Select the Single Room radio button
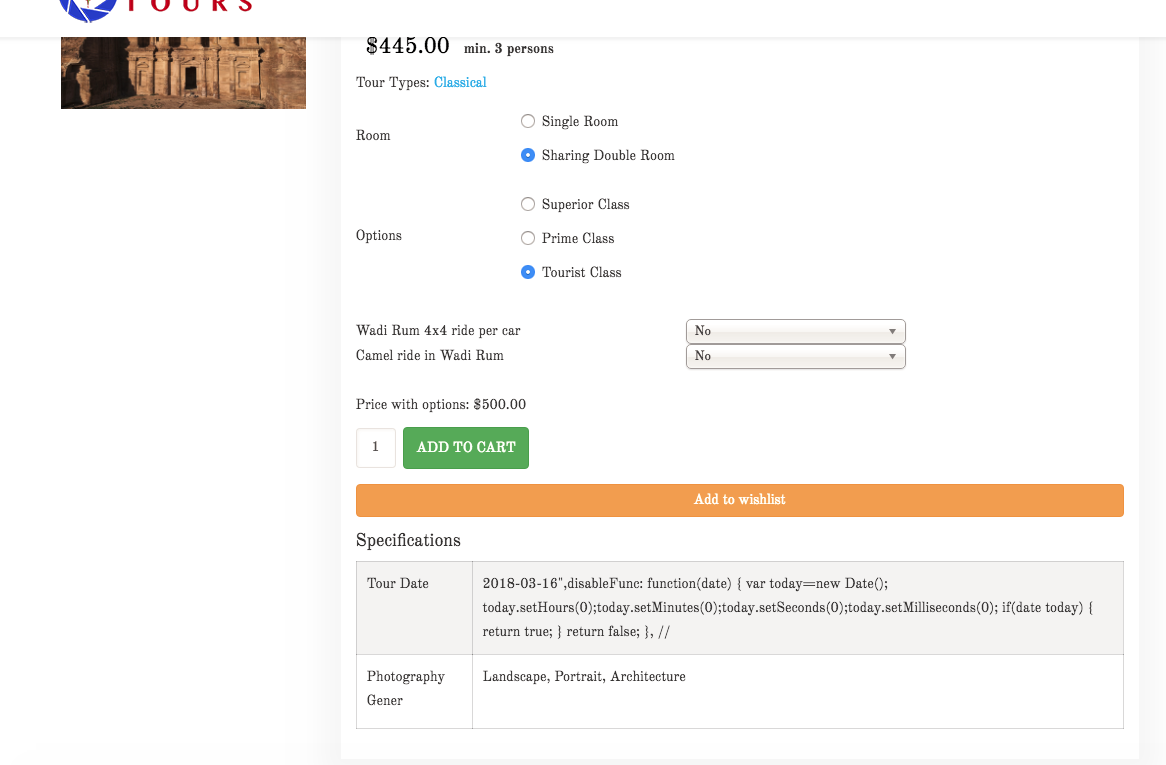Image resolution: width=1166 pixels, height=765 pixels. pos(528,121)
